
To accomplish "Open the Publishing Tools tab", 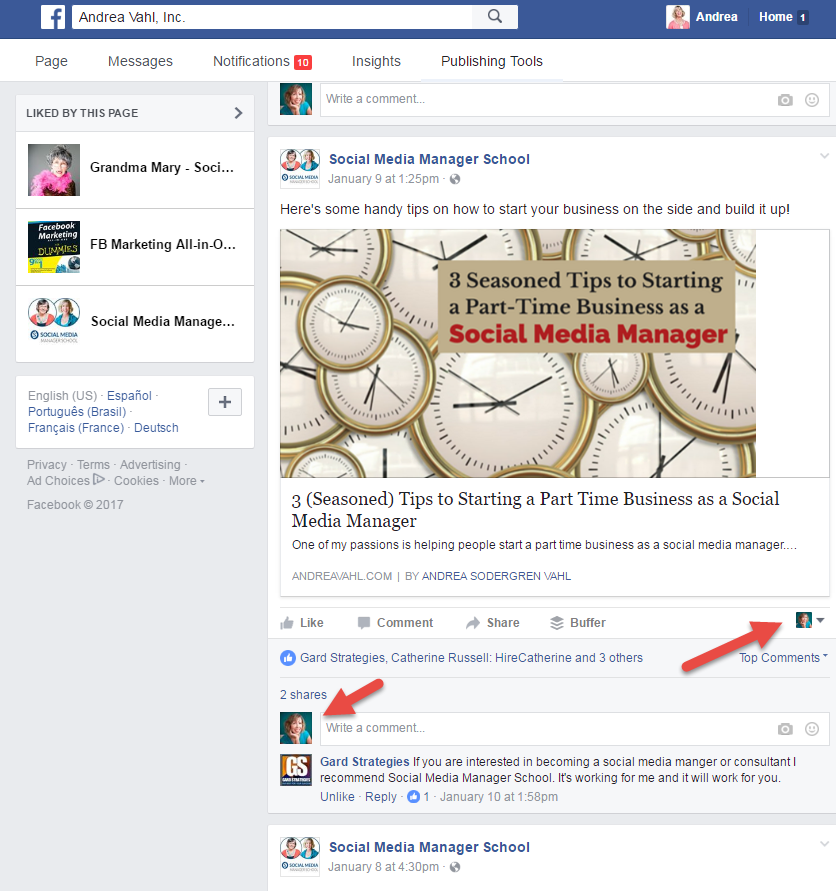I will (492, 61).
